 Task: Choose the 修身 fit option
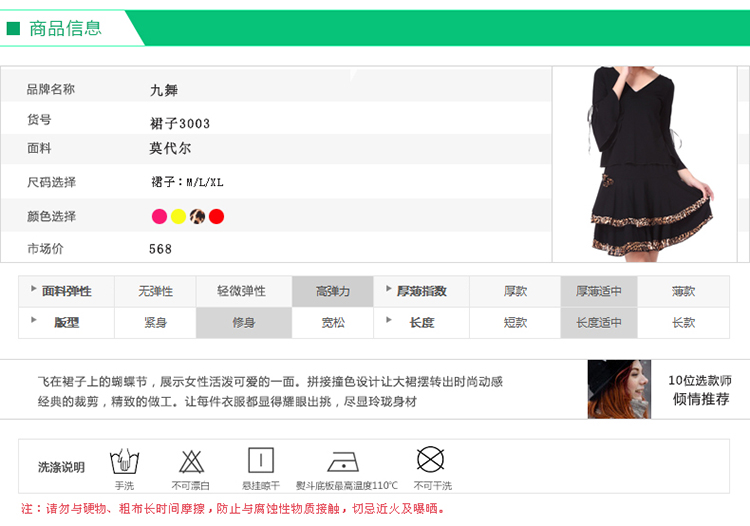coord(244,322)
